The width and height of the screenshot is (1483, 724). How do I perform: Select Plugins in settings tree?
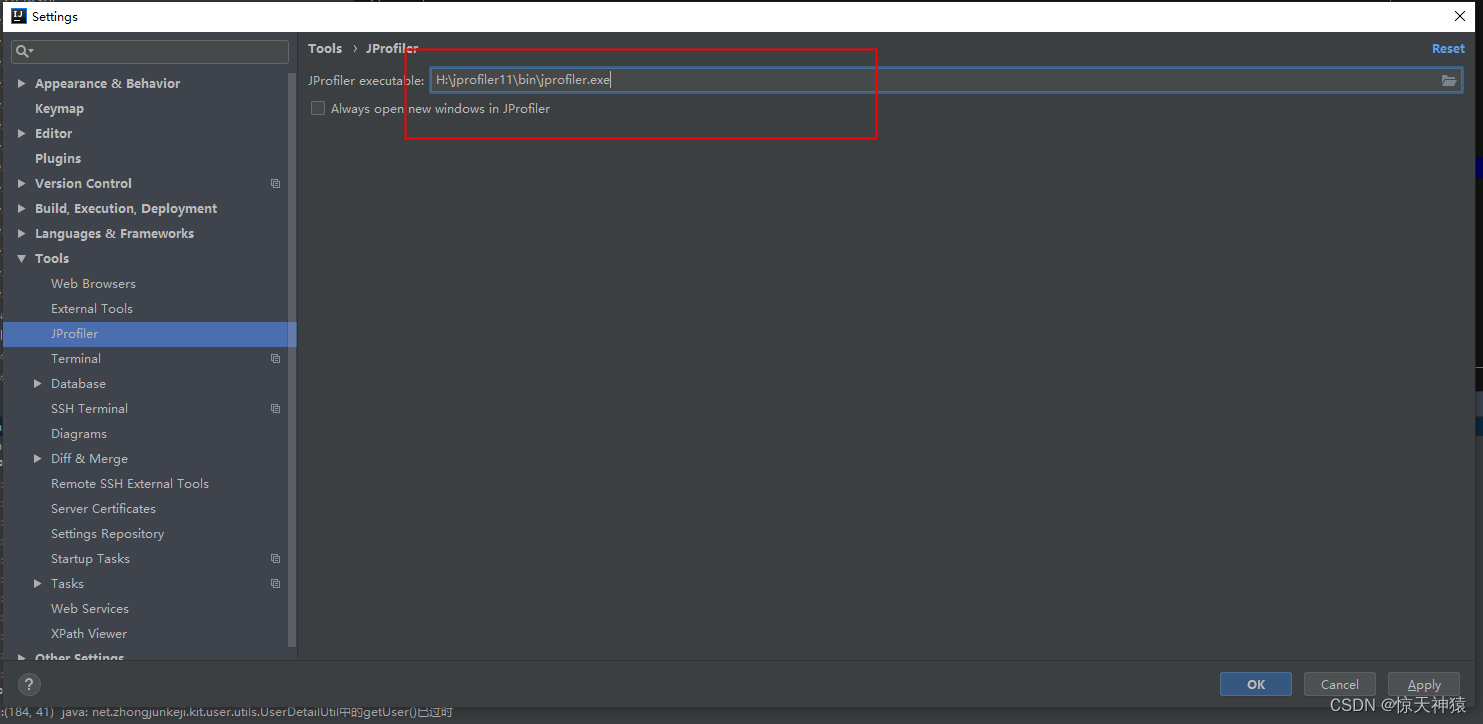[58, 159]
